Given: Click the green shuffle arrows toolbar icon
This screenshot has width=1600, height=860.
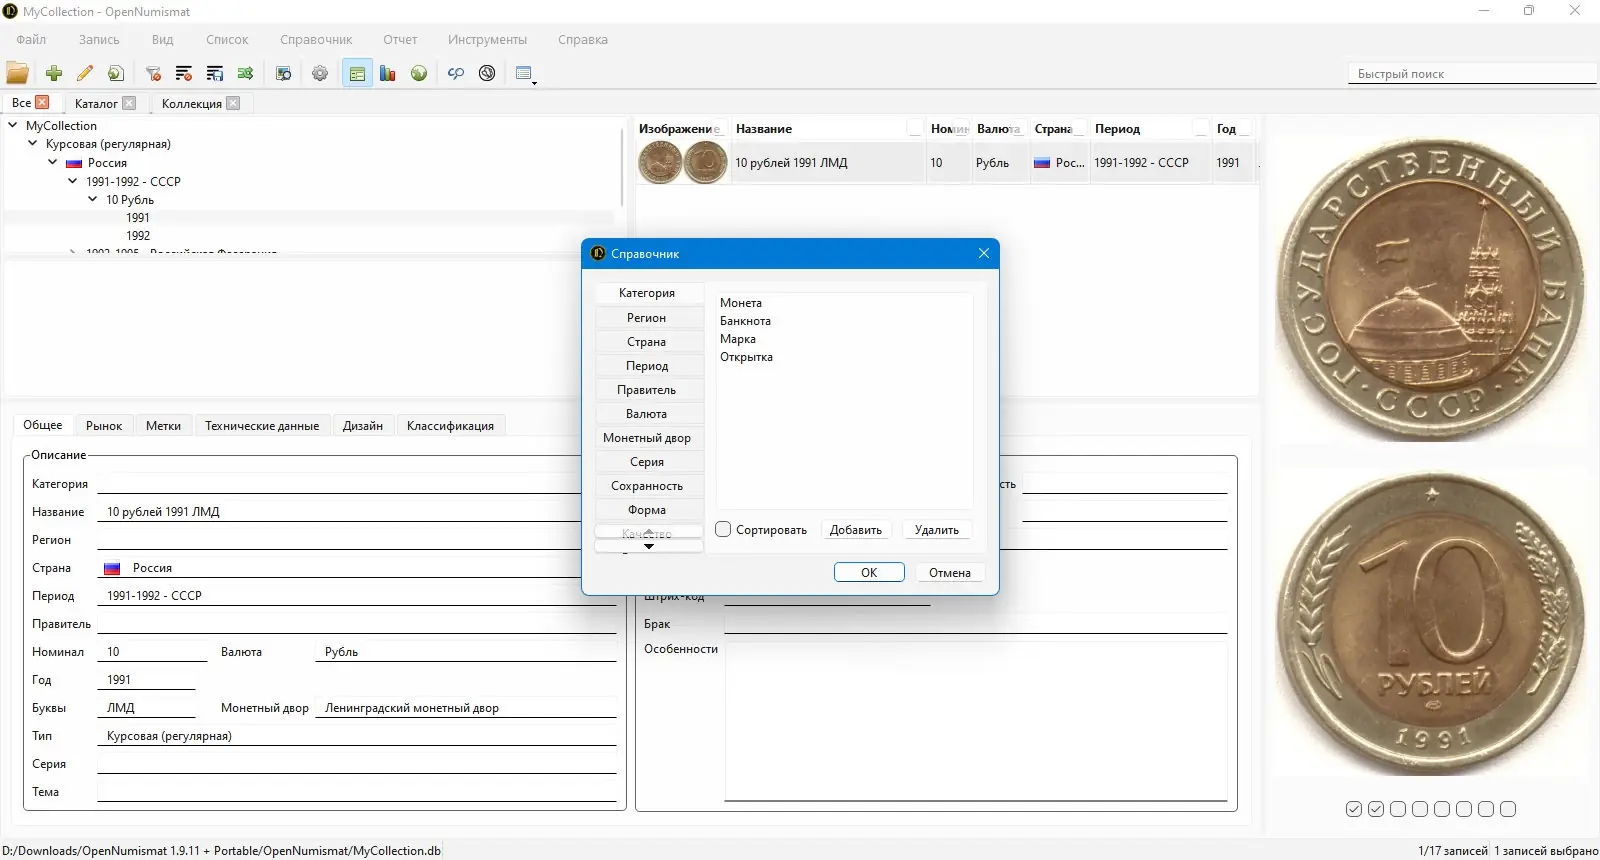Looking at the screenshot, I should click(245, 73).
